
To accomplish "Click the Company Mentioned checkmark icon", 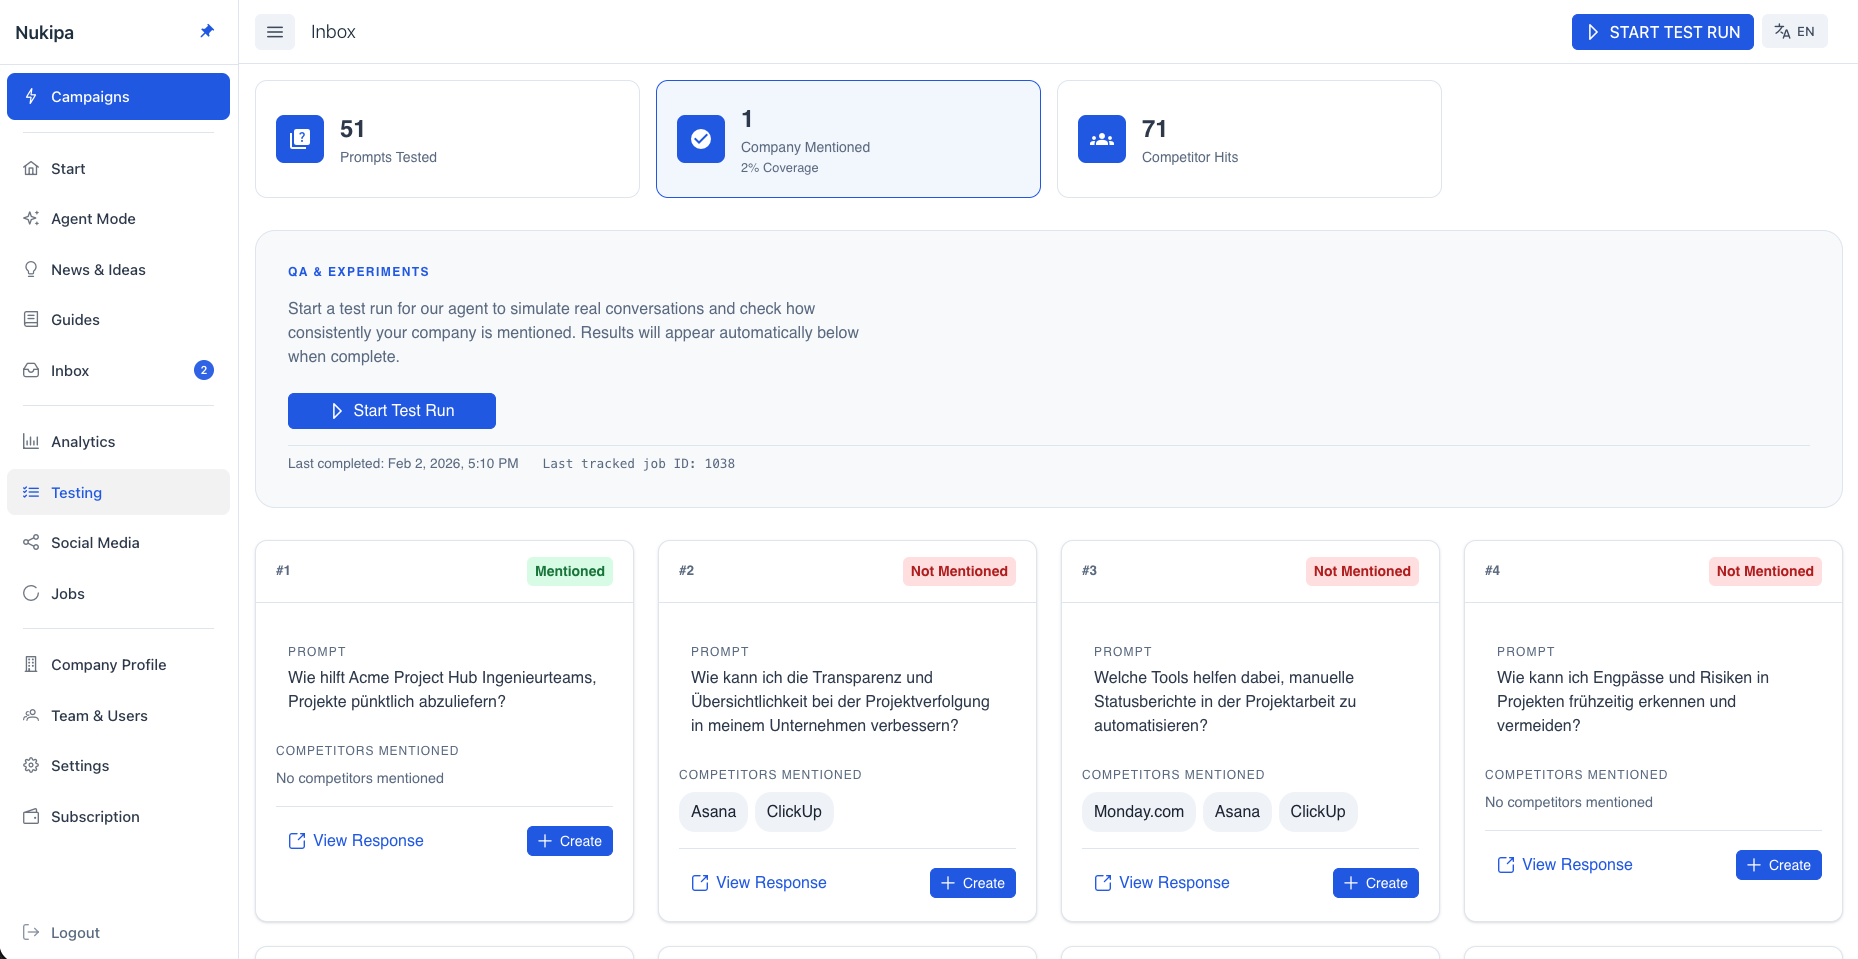I will pyautogui.click(x=701, y=139).
